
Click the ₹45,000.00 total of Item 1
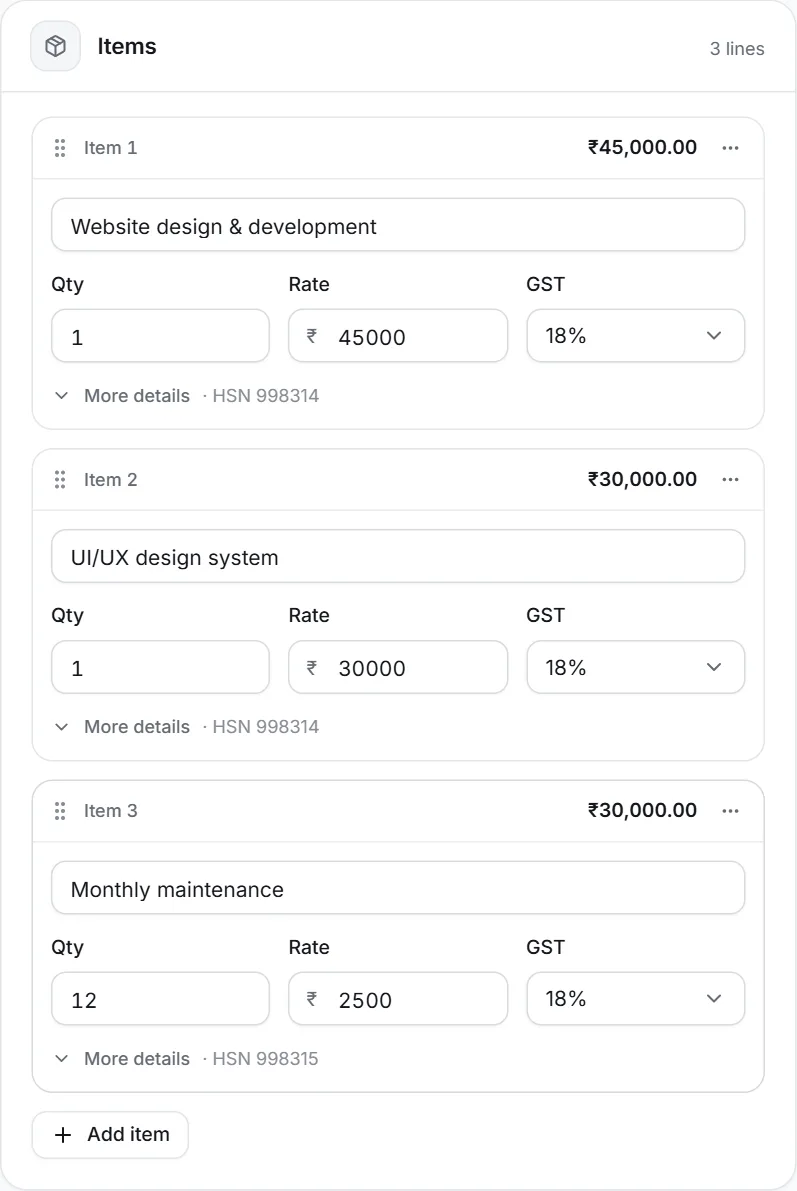pos(642,147)
